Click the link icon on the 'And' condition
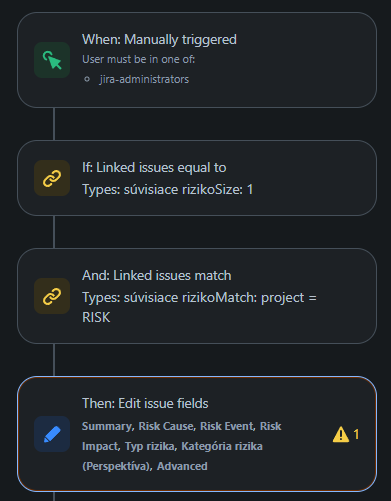 click(x=52, y=296)
